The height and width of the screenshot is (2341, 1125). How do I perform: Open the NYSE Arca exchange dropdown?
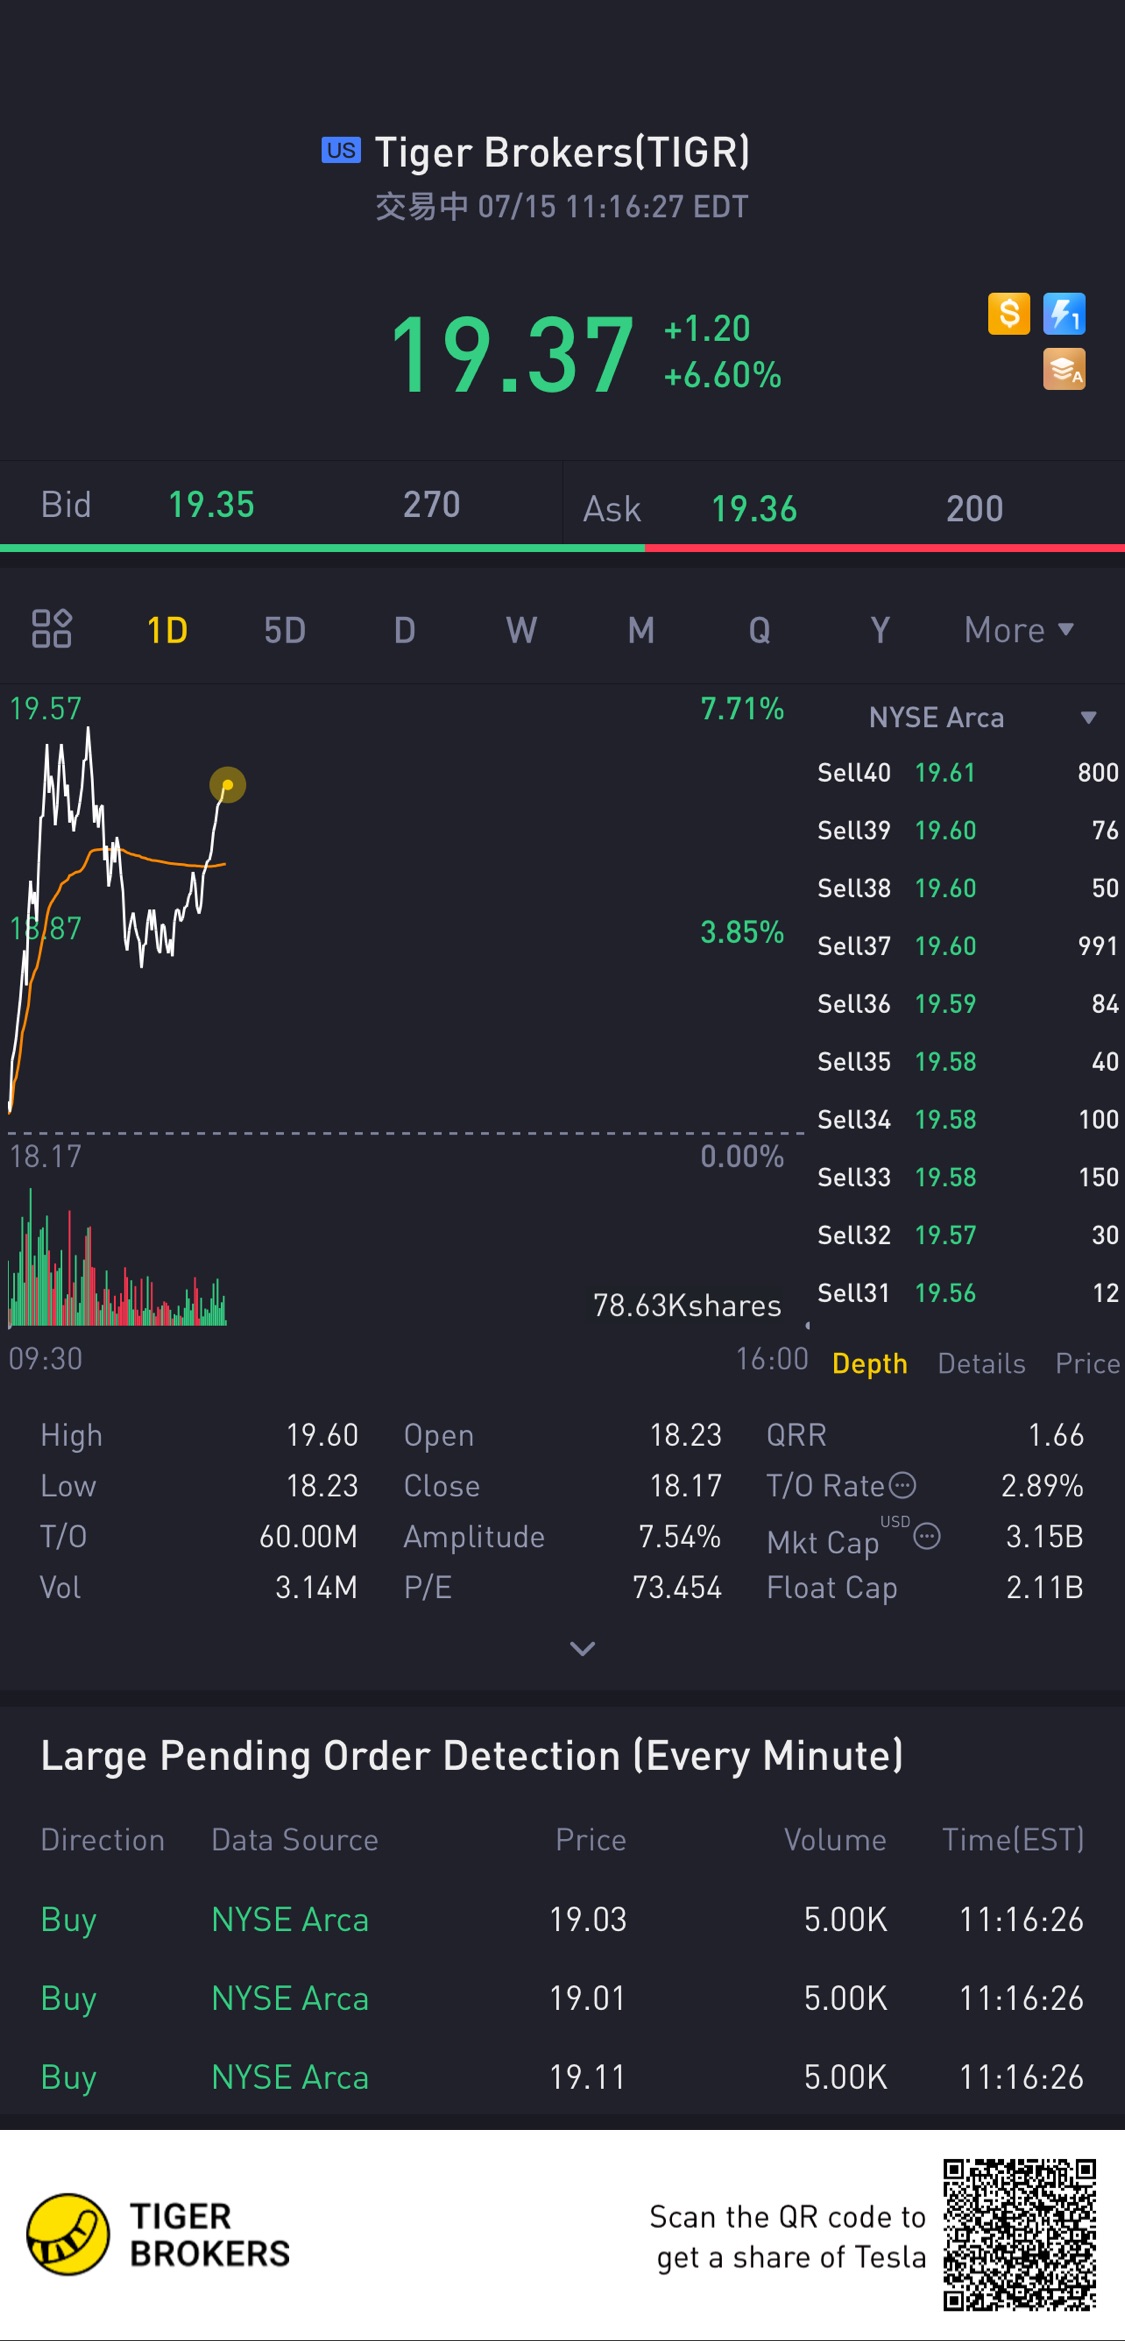[982, 717]
